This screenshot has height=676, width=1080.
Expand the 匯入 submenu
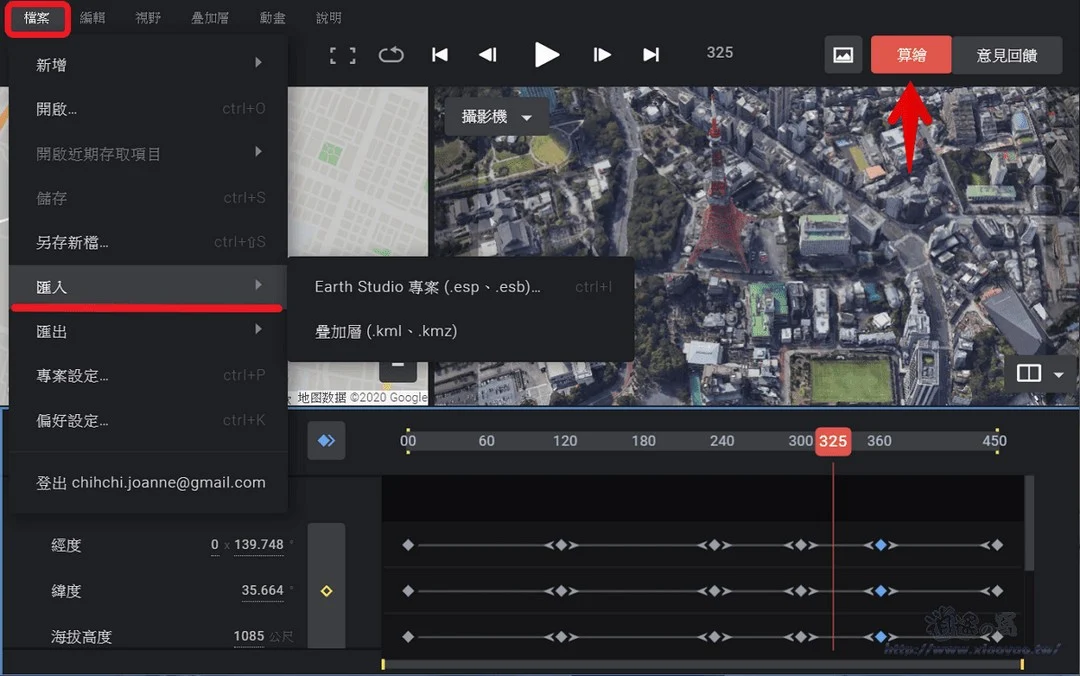(x=148, y=287)
